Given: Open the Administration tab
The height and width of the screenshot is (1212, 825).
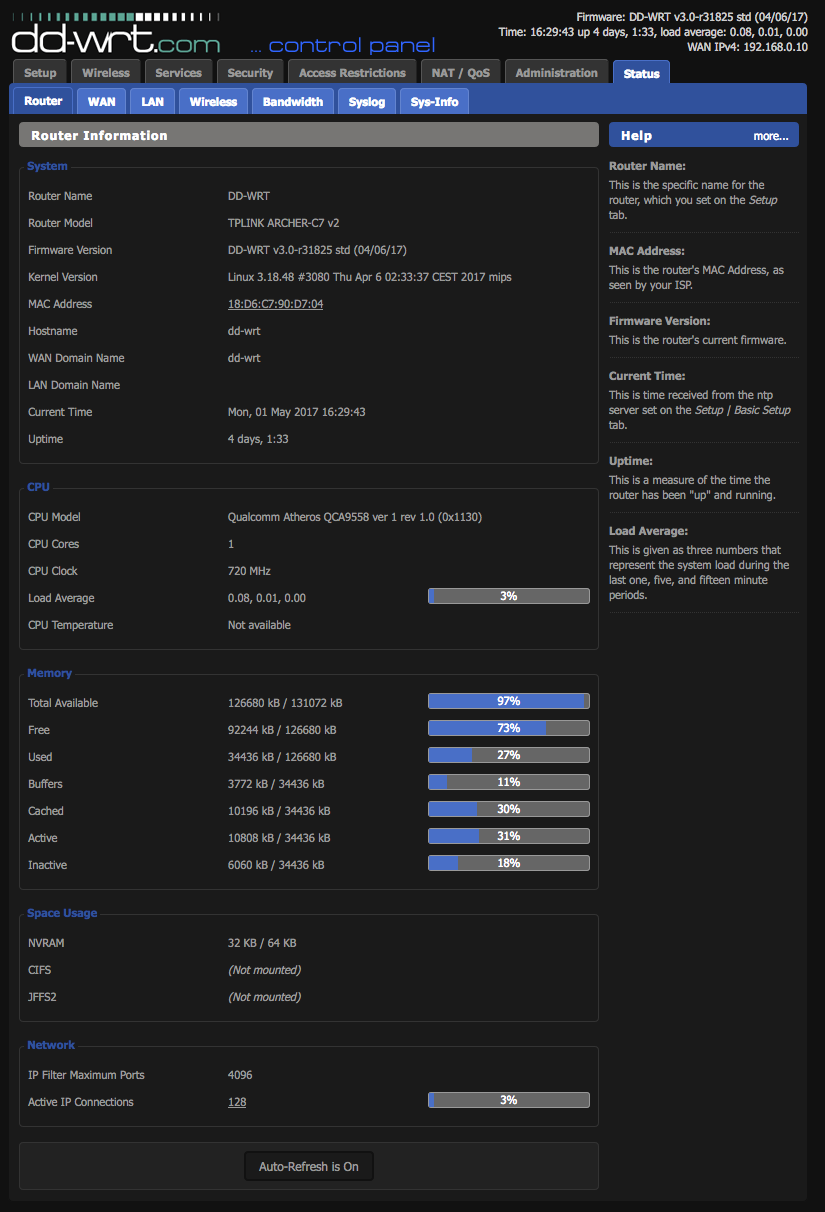Looking at the screenshot, I should (557, 72).
